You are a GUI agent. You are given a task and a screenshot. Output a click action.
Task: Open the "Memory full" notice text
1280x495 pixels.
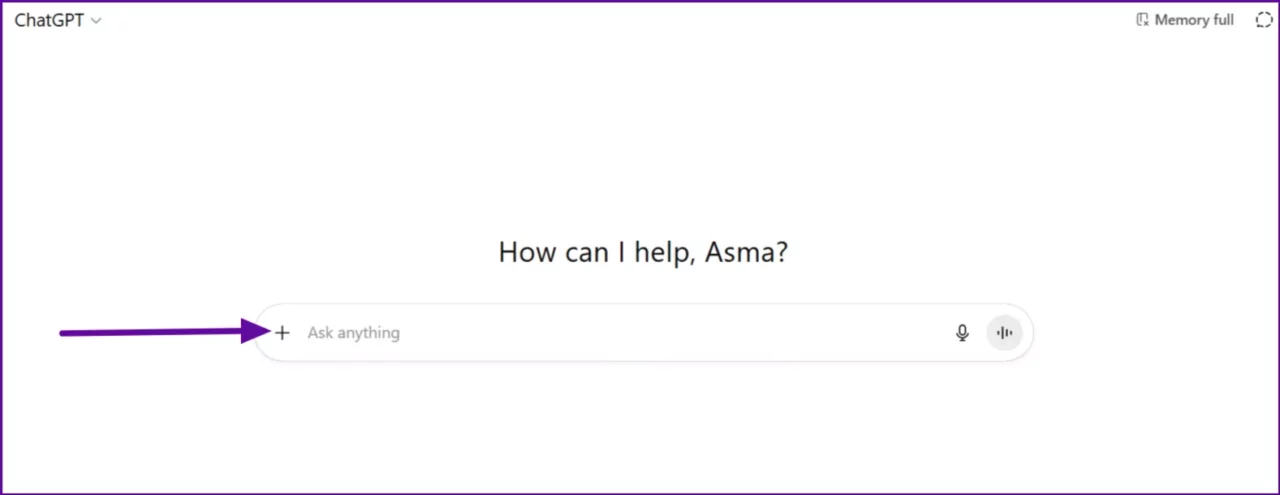coord(1194,20)
